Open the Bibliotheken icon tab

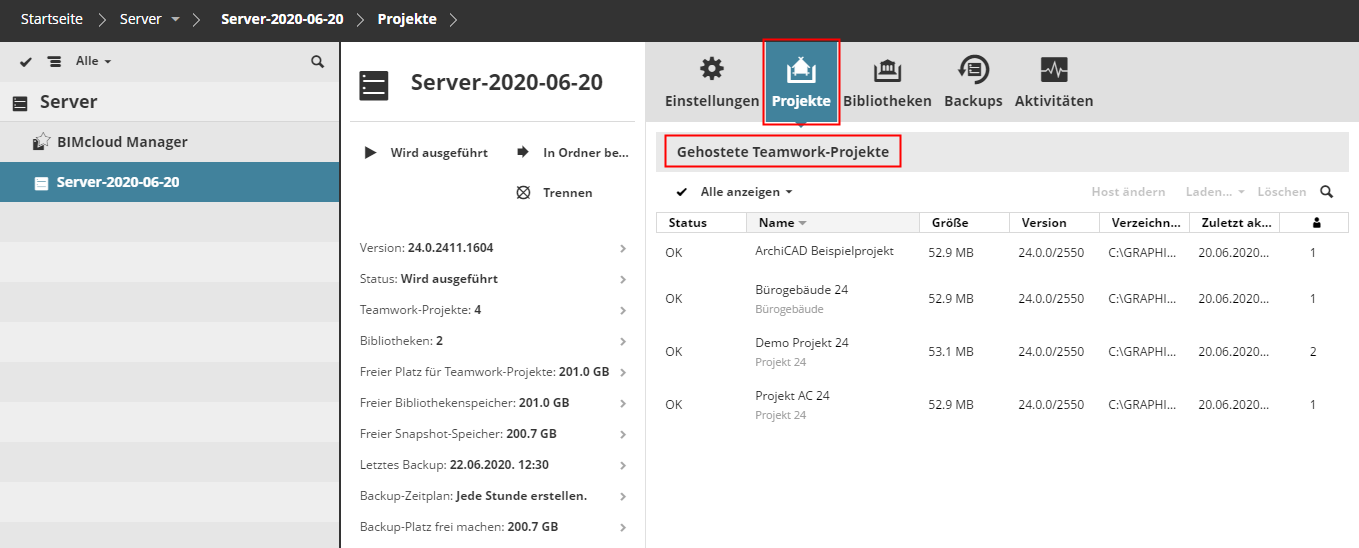click(x=887, y=70)
